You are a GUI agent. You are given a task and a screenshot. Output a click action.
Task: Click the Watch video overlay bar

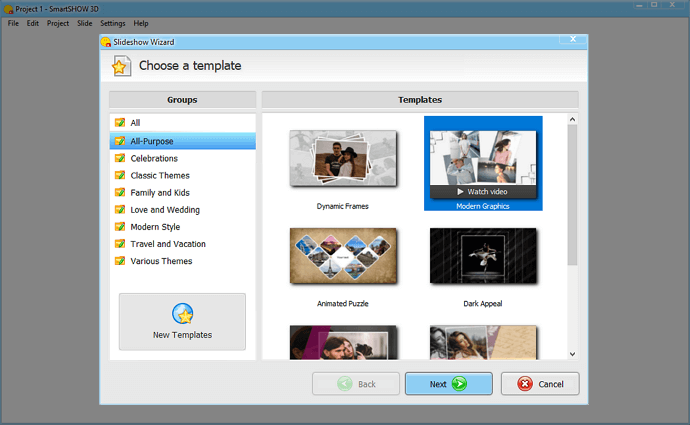483,192
